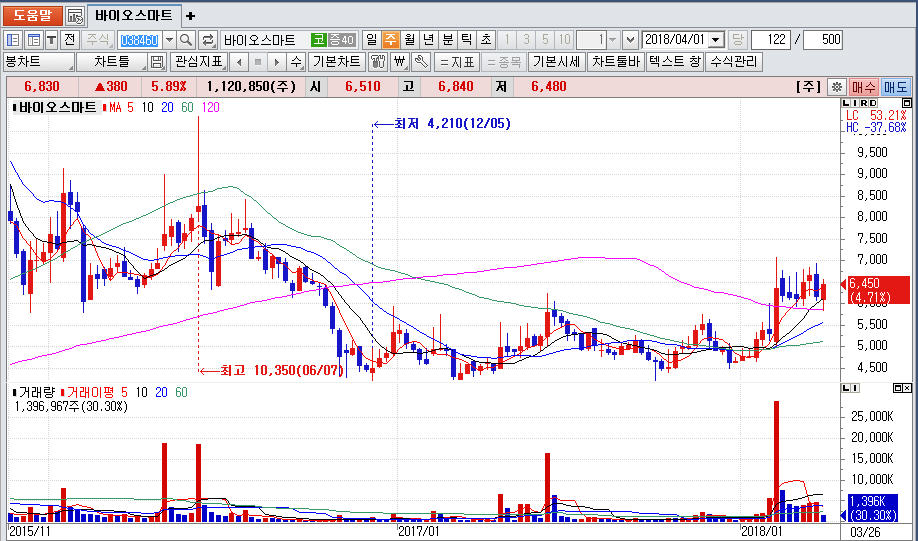Open the 2018/04/01 date dropdown
The height and width of the screenshot is (541, 918).
[x=716, y=40]
